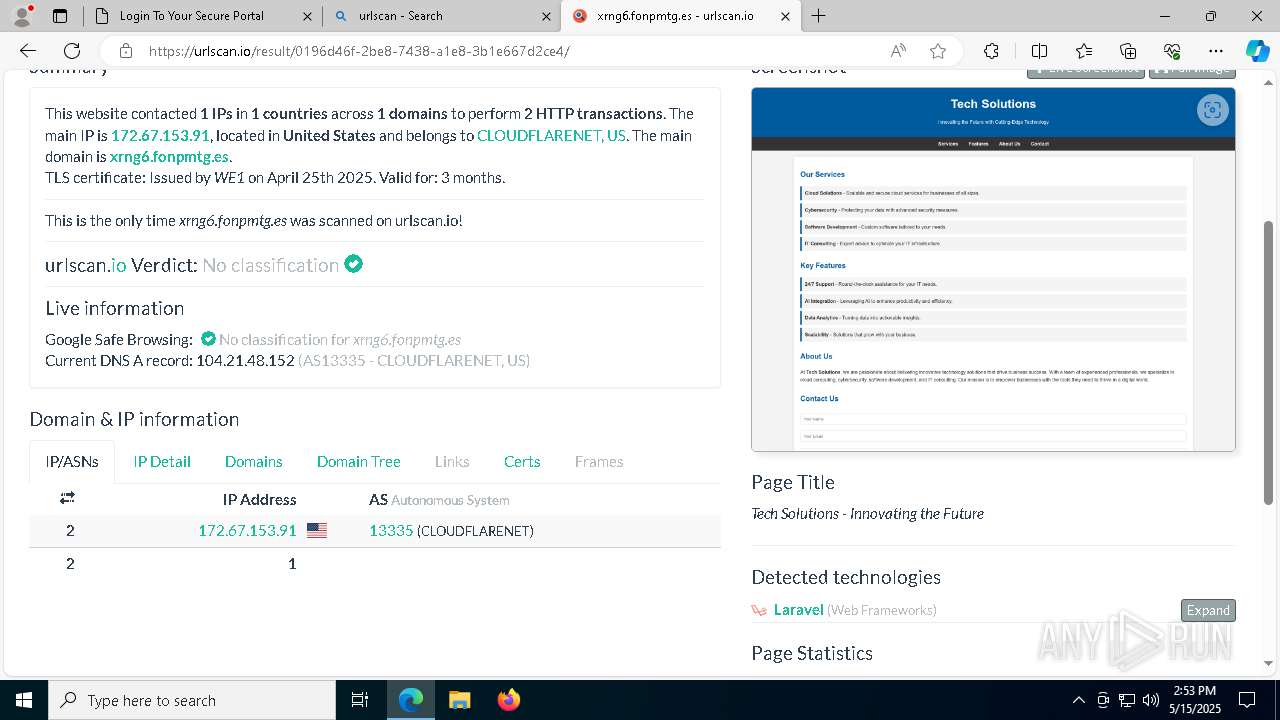
Task: Toggle split screen view
Action: click(1039, 51)
